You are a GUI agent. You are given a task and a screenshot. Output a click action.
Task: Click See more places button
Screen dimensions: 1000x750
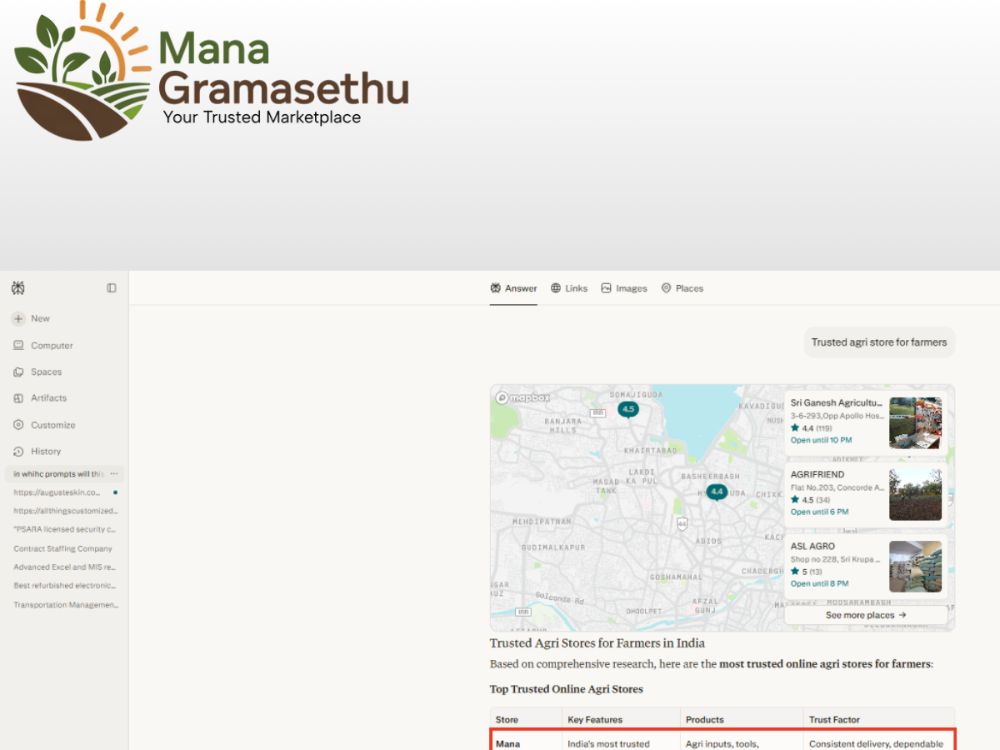865,615
